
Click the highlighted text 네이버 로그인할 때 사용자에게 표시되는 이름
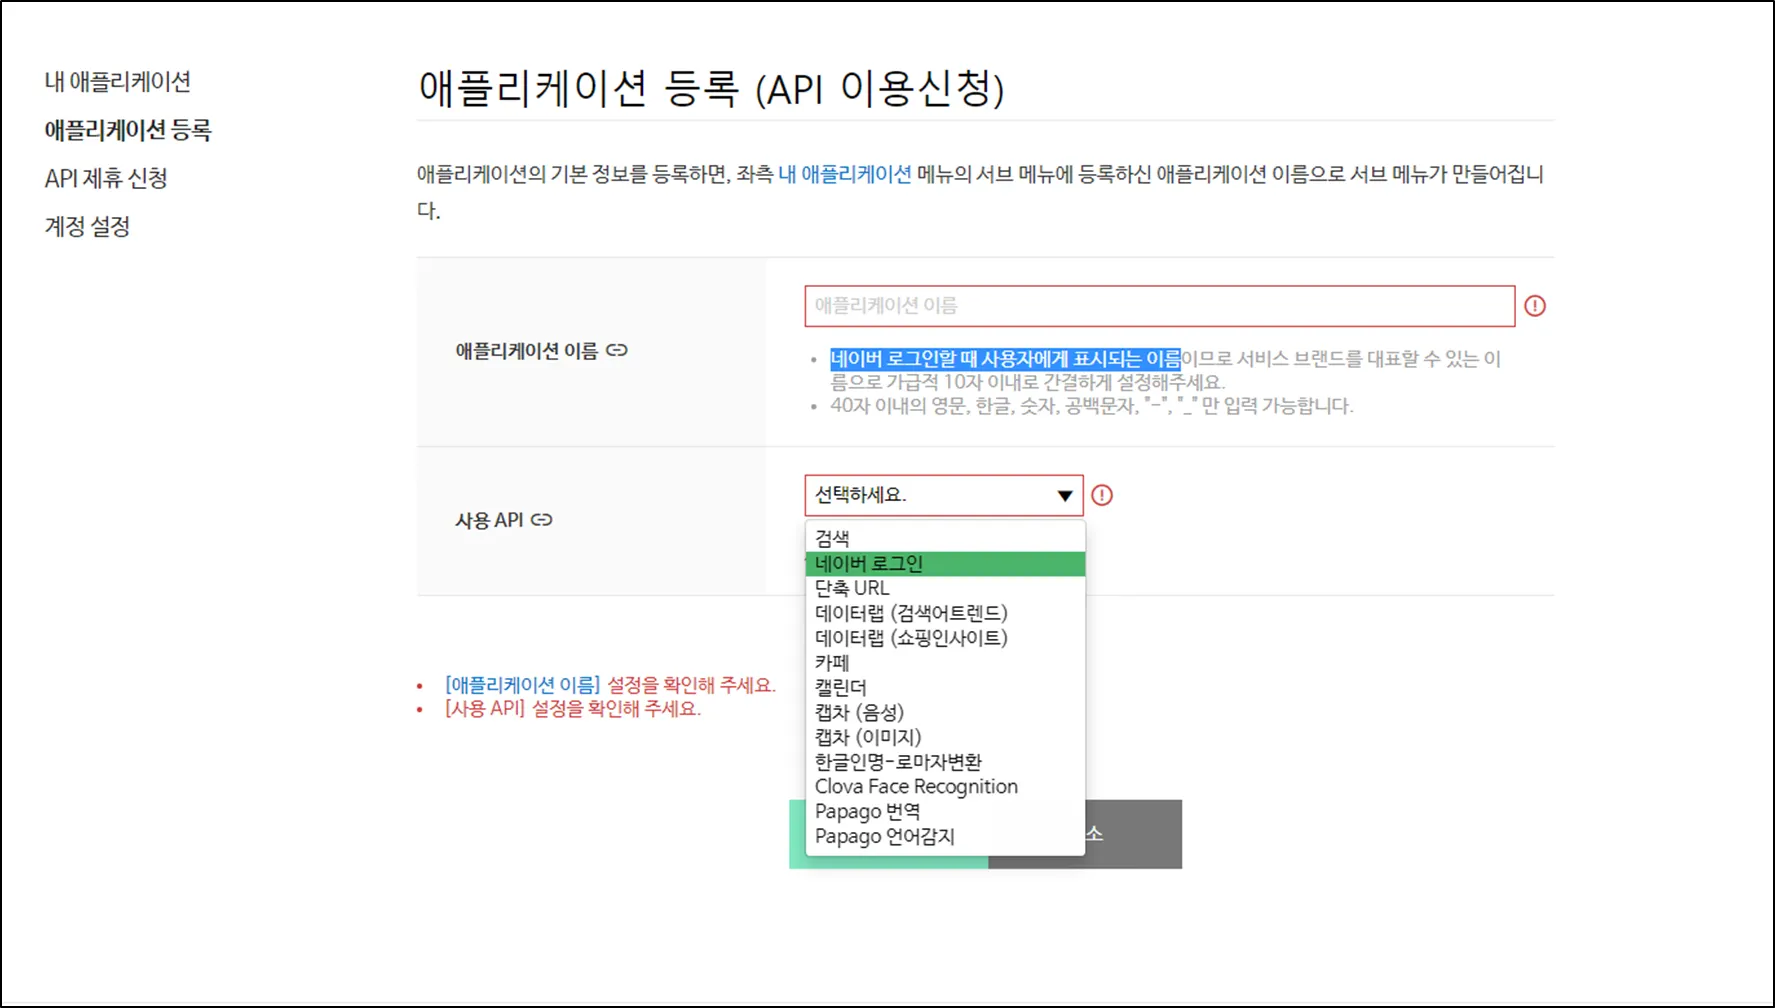(x=1006, y=359)
